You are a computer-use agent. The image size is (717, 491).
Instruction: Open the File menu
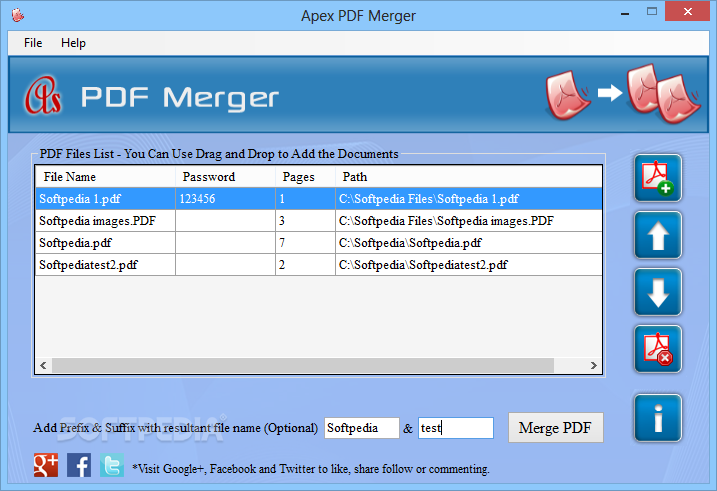pos(33,43)
